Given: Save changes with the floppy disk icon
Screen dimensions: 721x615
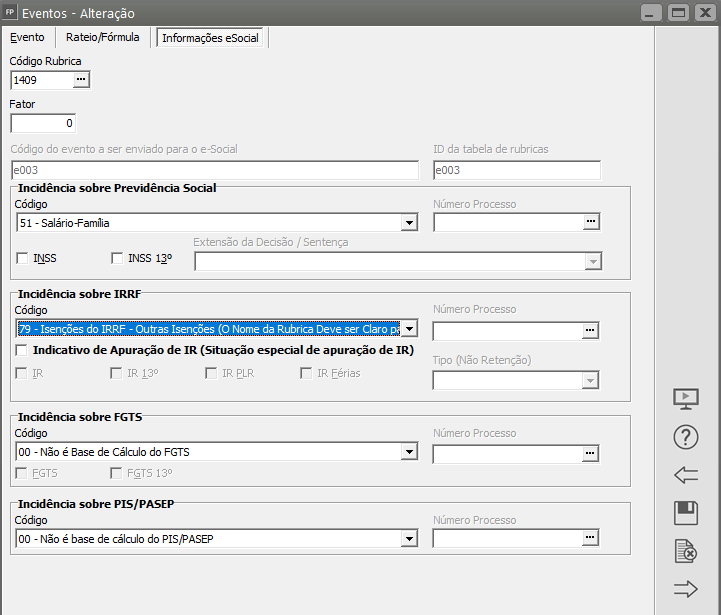Looking at the screenshot, I should click(685, 513).
